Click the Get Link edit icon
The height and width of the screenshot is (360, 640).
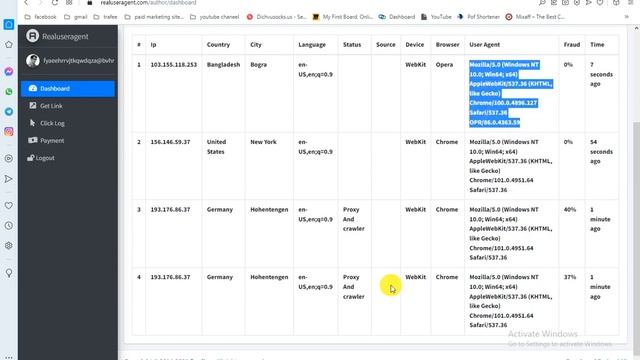click(x=33, y=105)
